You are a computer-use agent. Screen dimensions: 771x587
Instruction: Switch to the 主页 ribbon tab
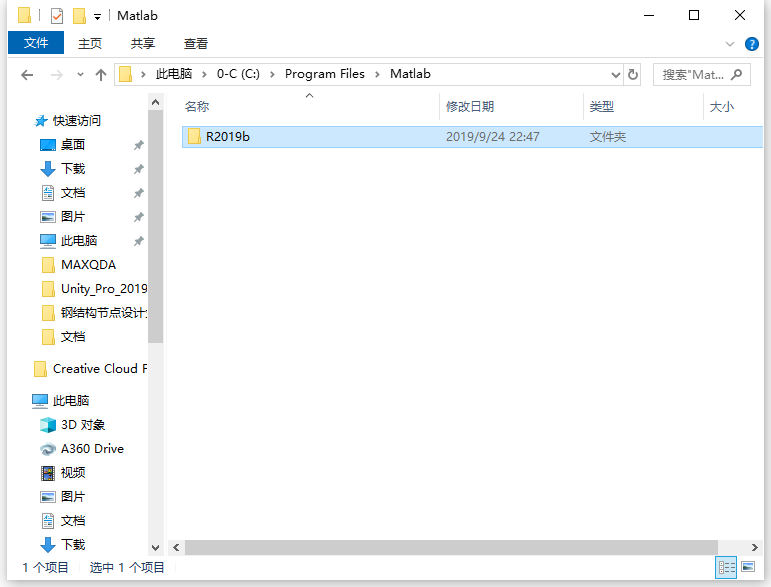(89, 43)
